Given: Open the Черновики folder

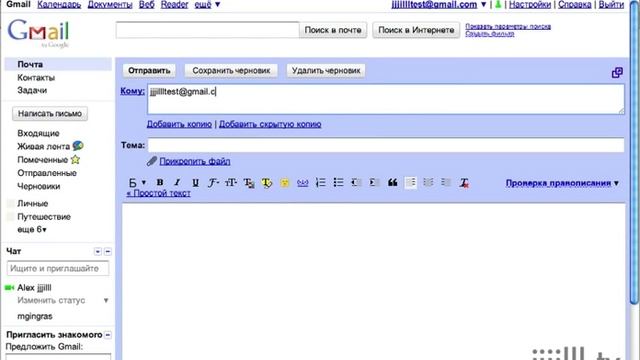Looking at the screenshot, I should (x=39, y=186).
